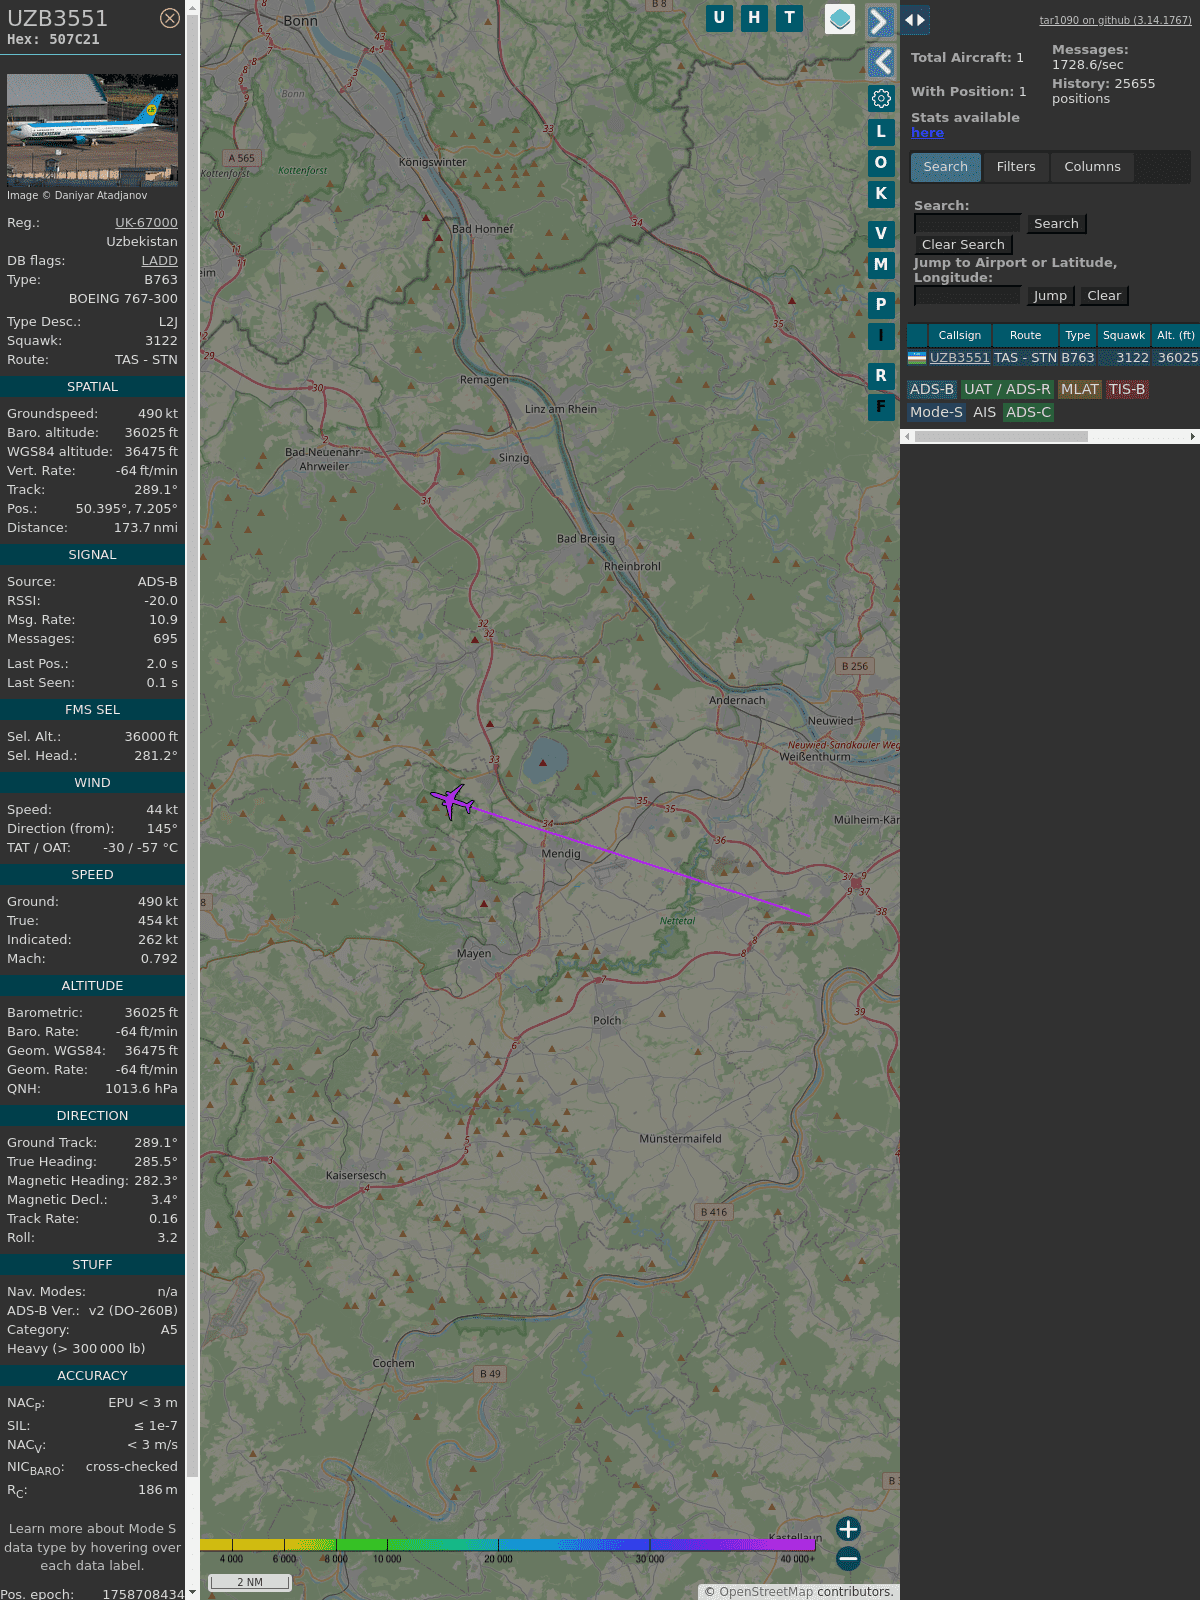Click the Jump button

coord(1050,296)
